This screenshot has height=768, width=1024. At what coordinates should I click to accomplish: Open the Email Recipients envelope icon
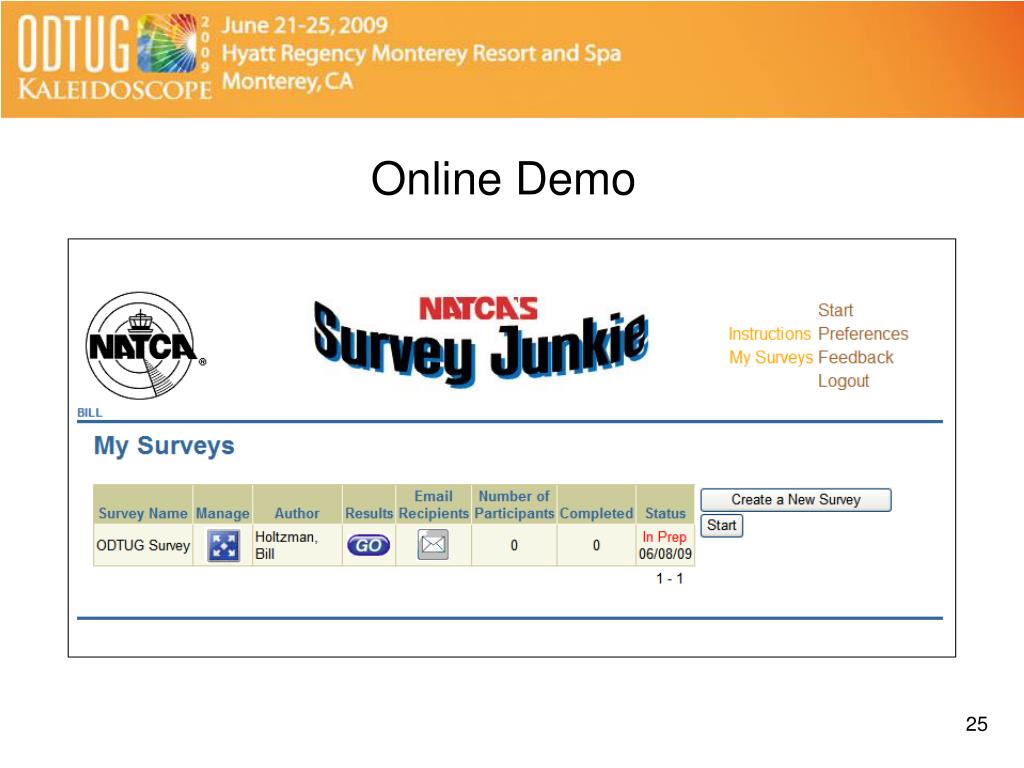click(x=433, y=544)
